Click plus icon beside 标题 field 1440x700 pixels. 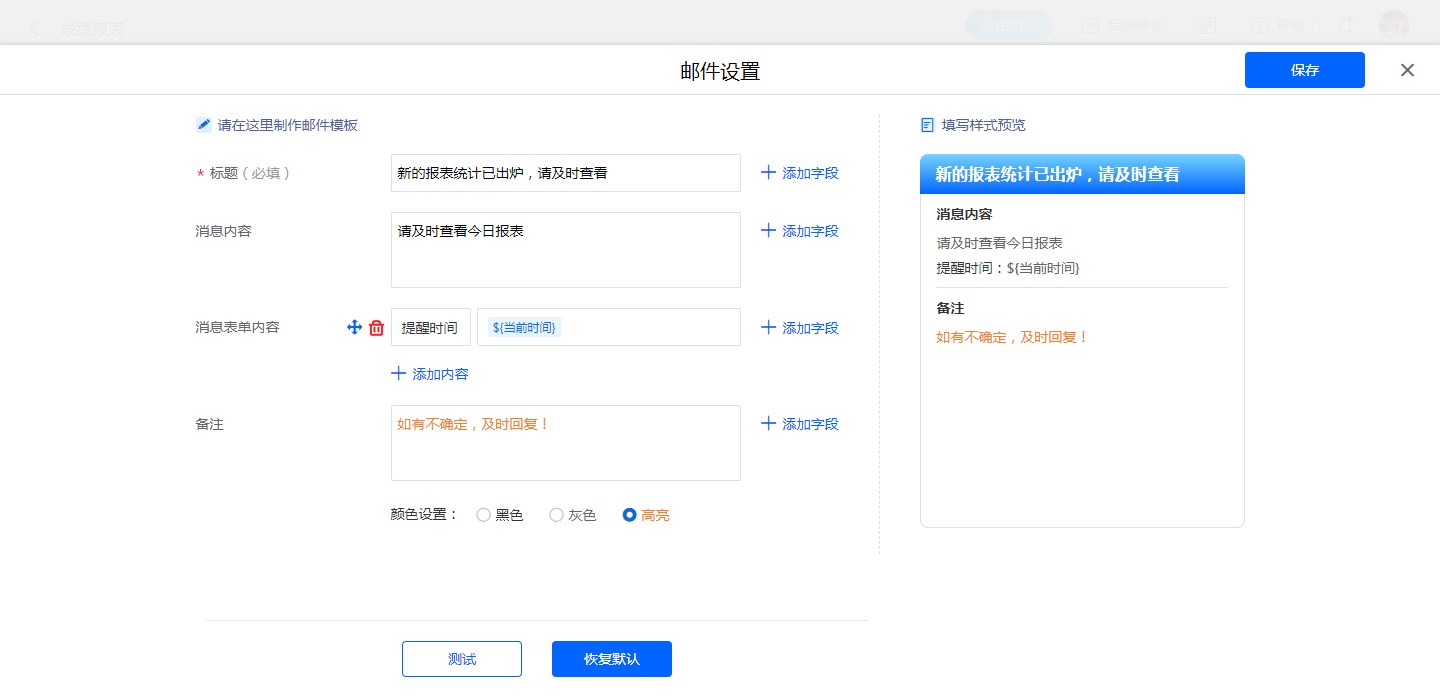(x=768, y=173)
